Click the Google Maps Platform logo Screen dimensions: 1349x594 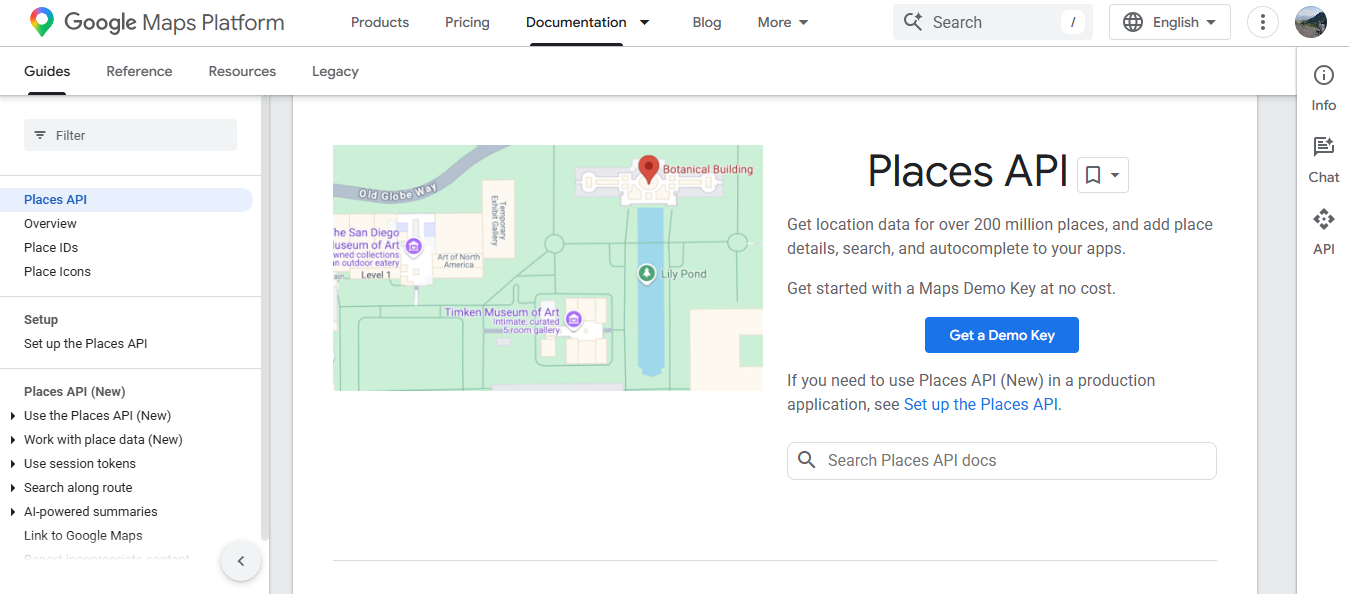[x=157, y=22]
